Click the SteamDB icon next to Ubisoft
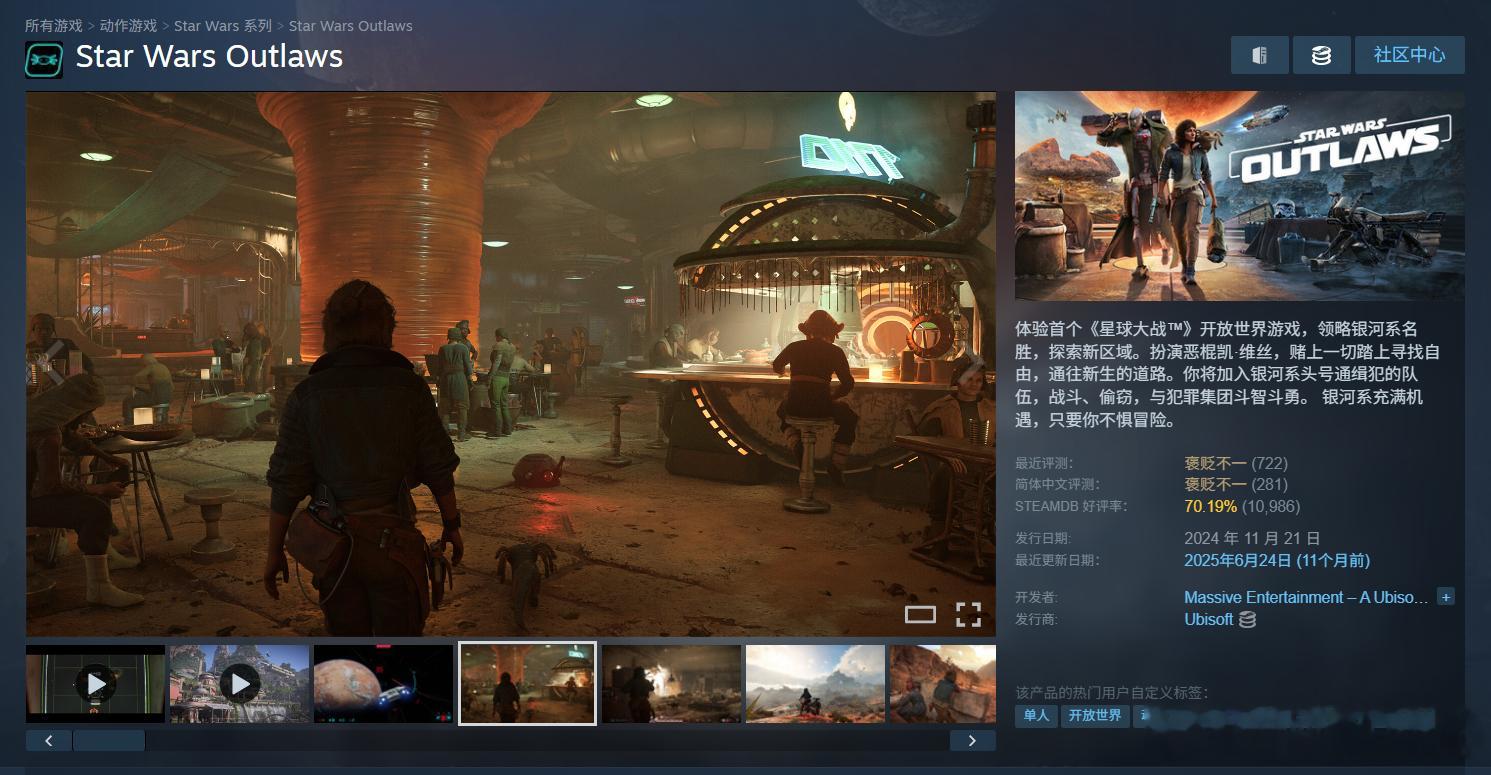 click(x=1247, y=619)
